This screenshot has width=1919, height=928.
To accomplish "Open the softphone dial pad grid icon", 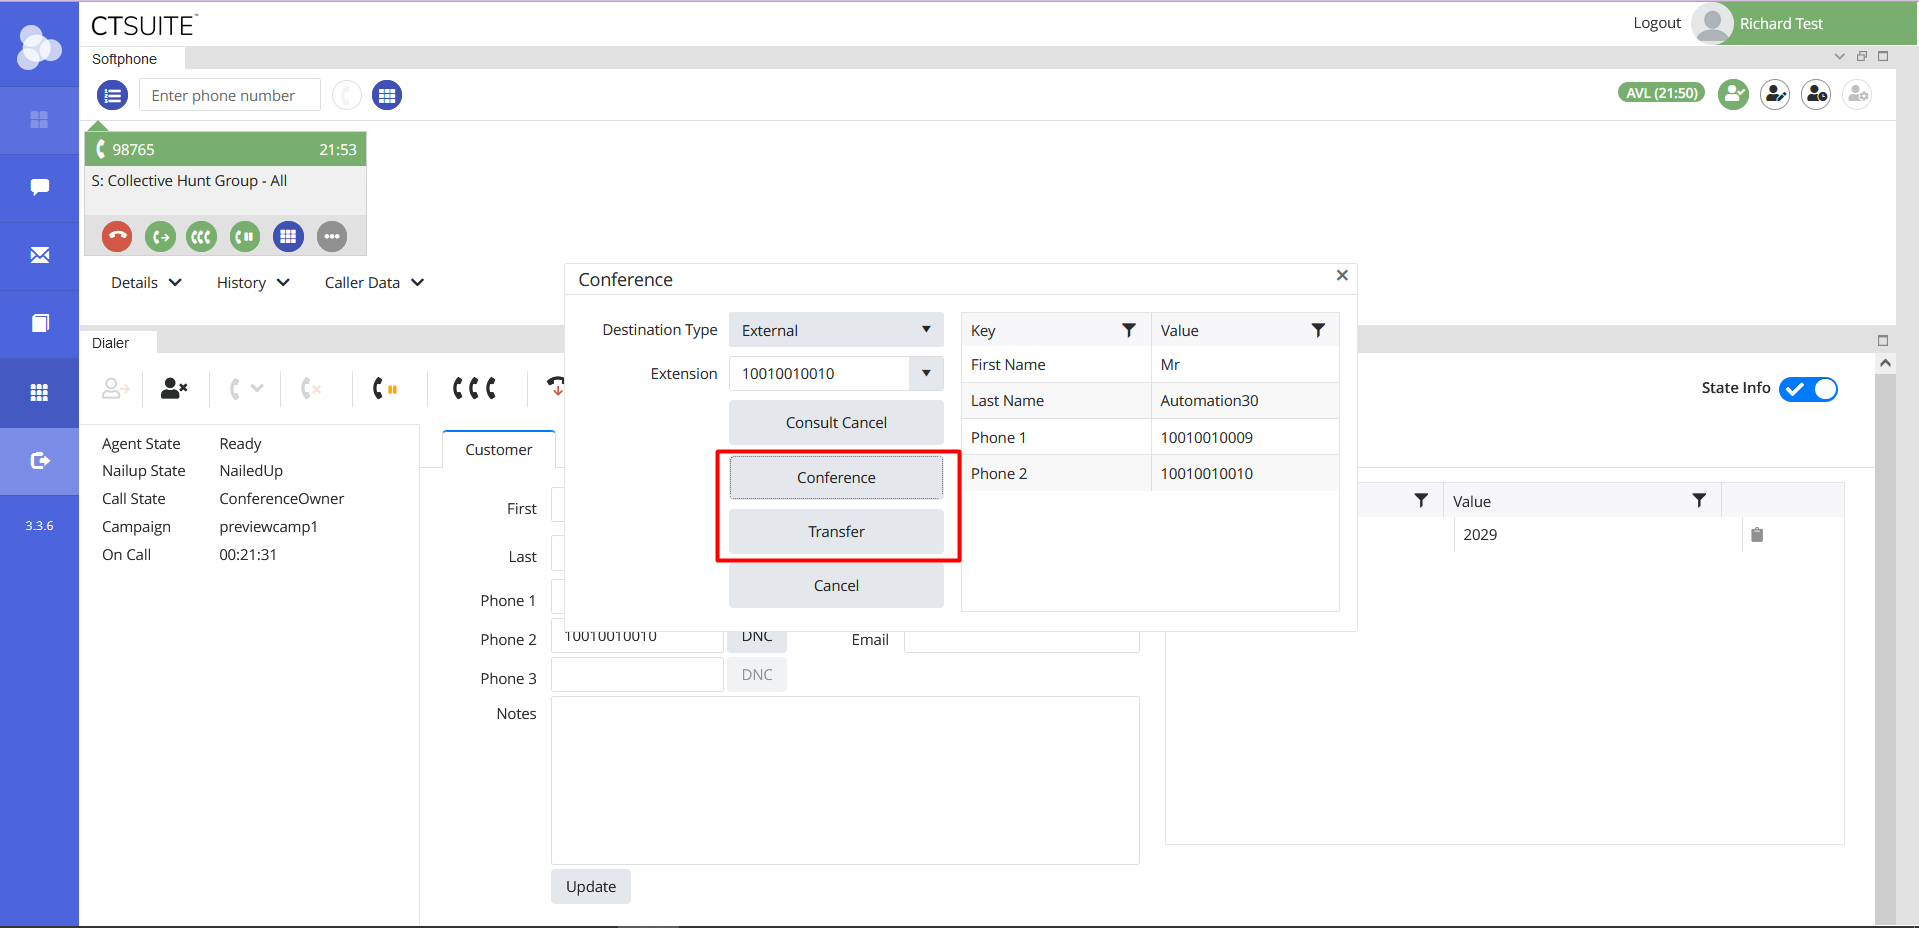I will click(387, 96).
